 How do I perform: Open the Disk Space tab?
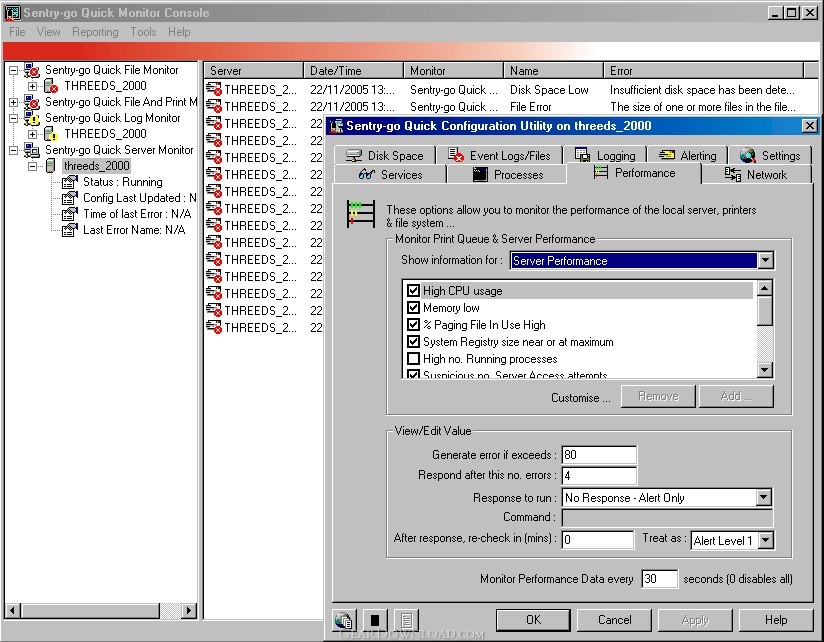(x=385, y=156)
